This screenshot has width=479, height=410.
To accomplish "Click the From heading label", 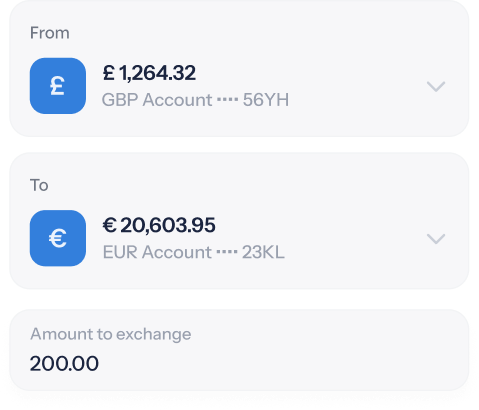I will pyautogui.click(x=50, y=33).
